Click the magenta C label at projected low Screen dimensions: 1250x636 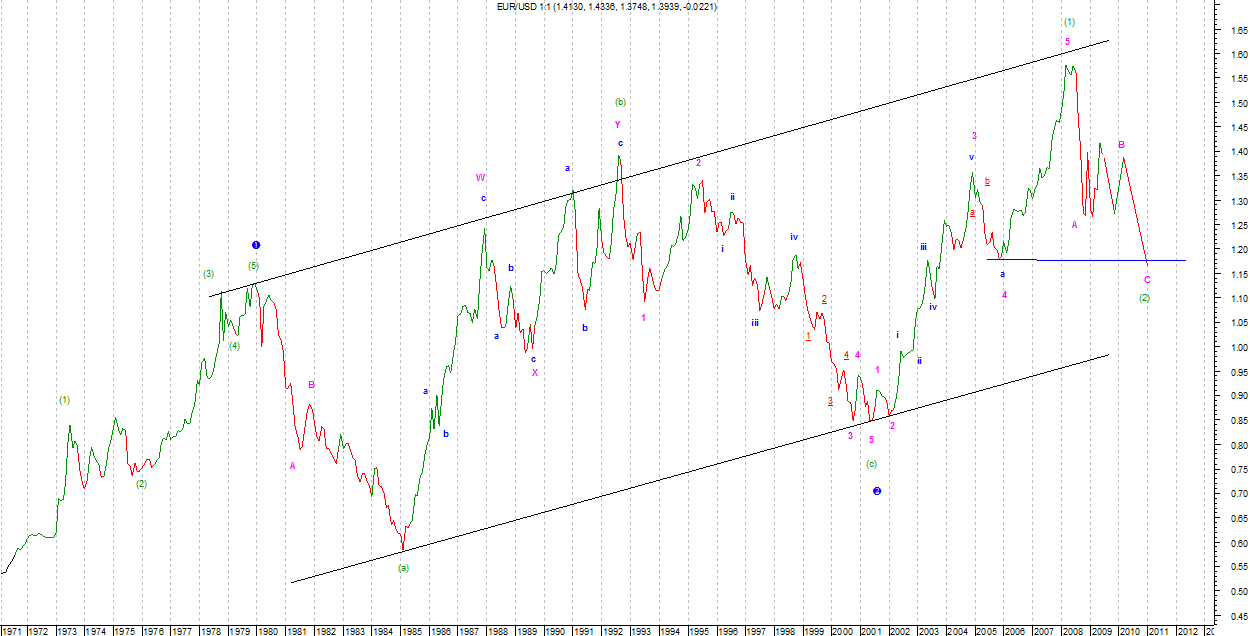(x=1147, y=280)
